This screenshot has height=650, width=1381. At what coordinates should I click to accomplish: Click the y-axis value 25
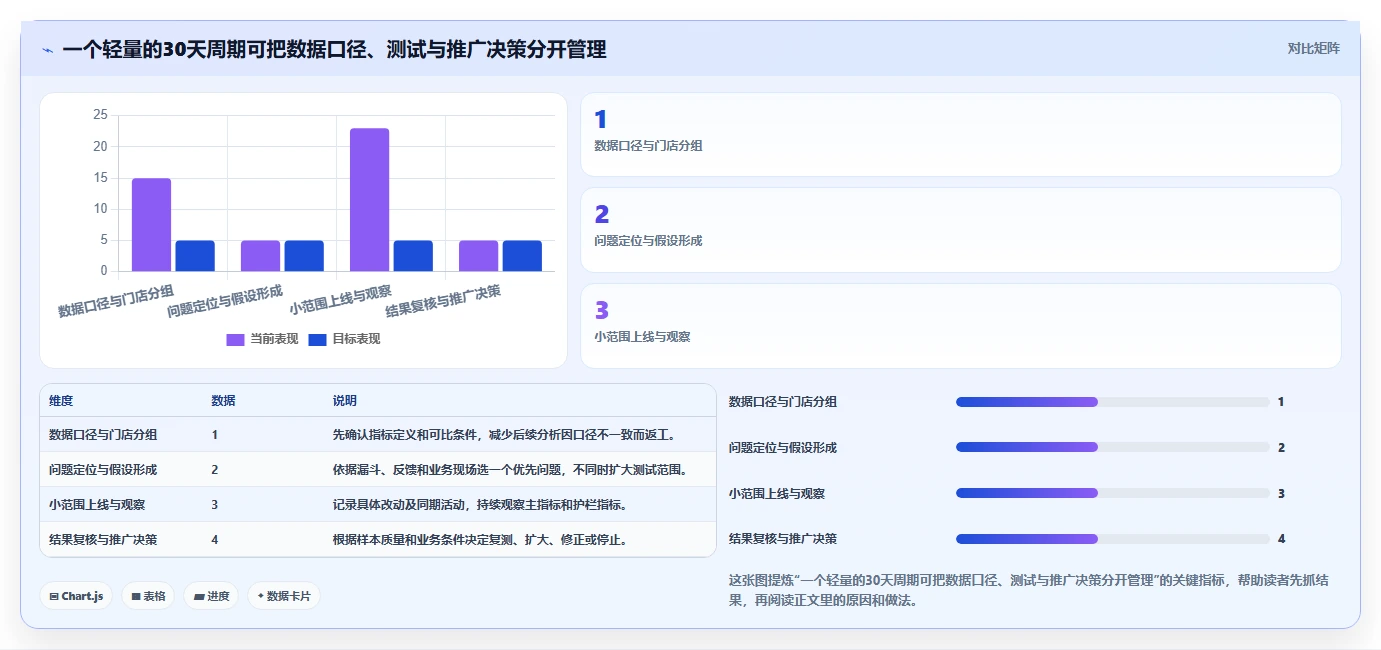click(100, 115)
